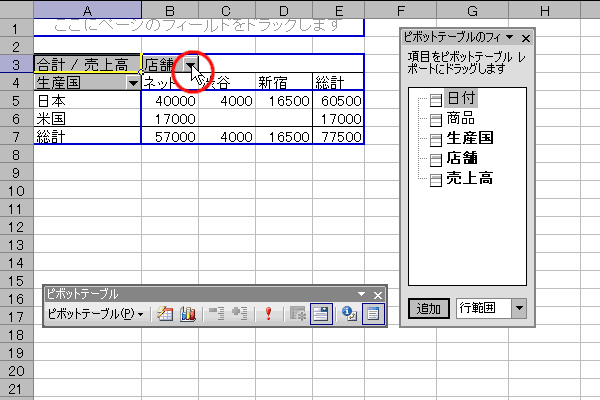600x400 pixels.
Task: Click the 日本 row label cell
Action: [x=87, y=101]
